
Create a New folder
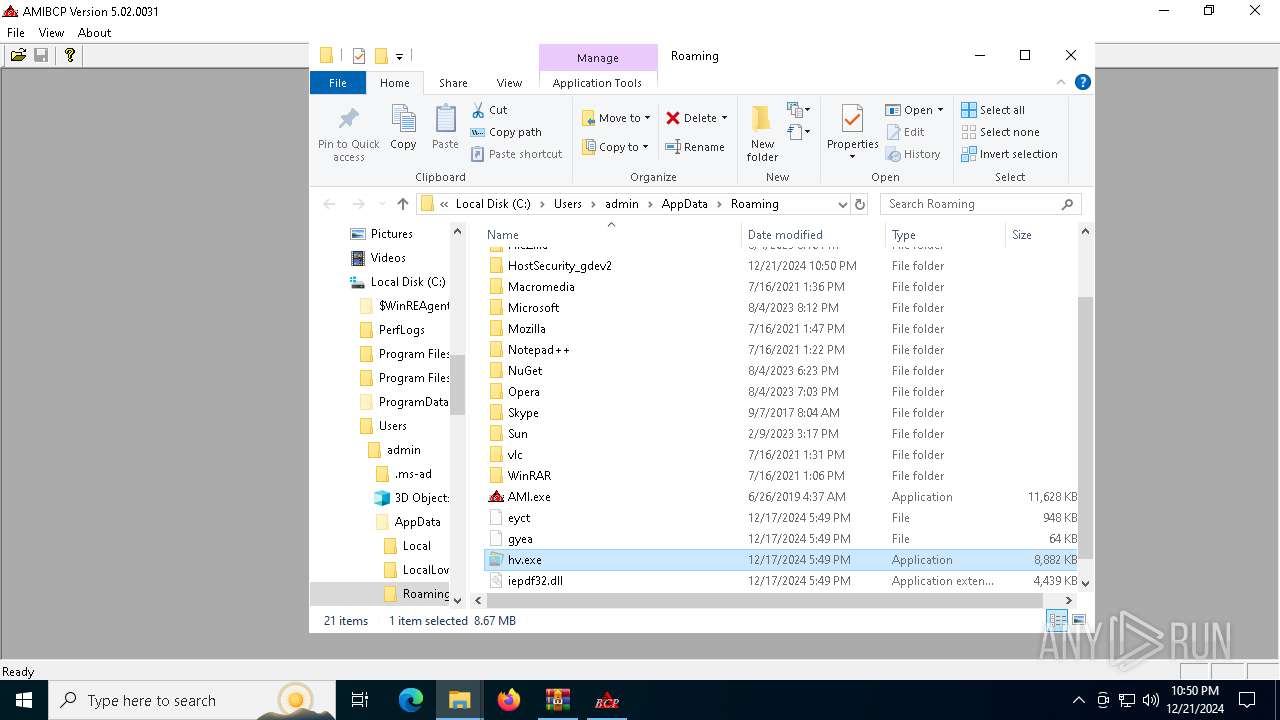click(762, 133)
